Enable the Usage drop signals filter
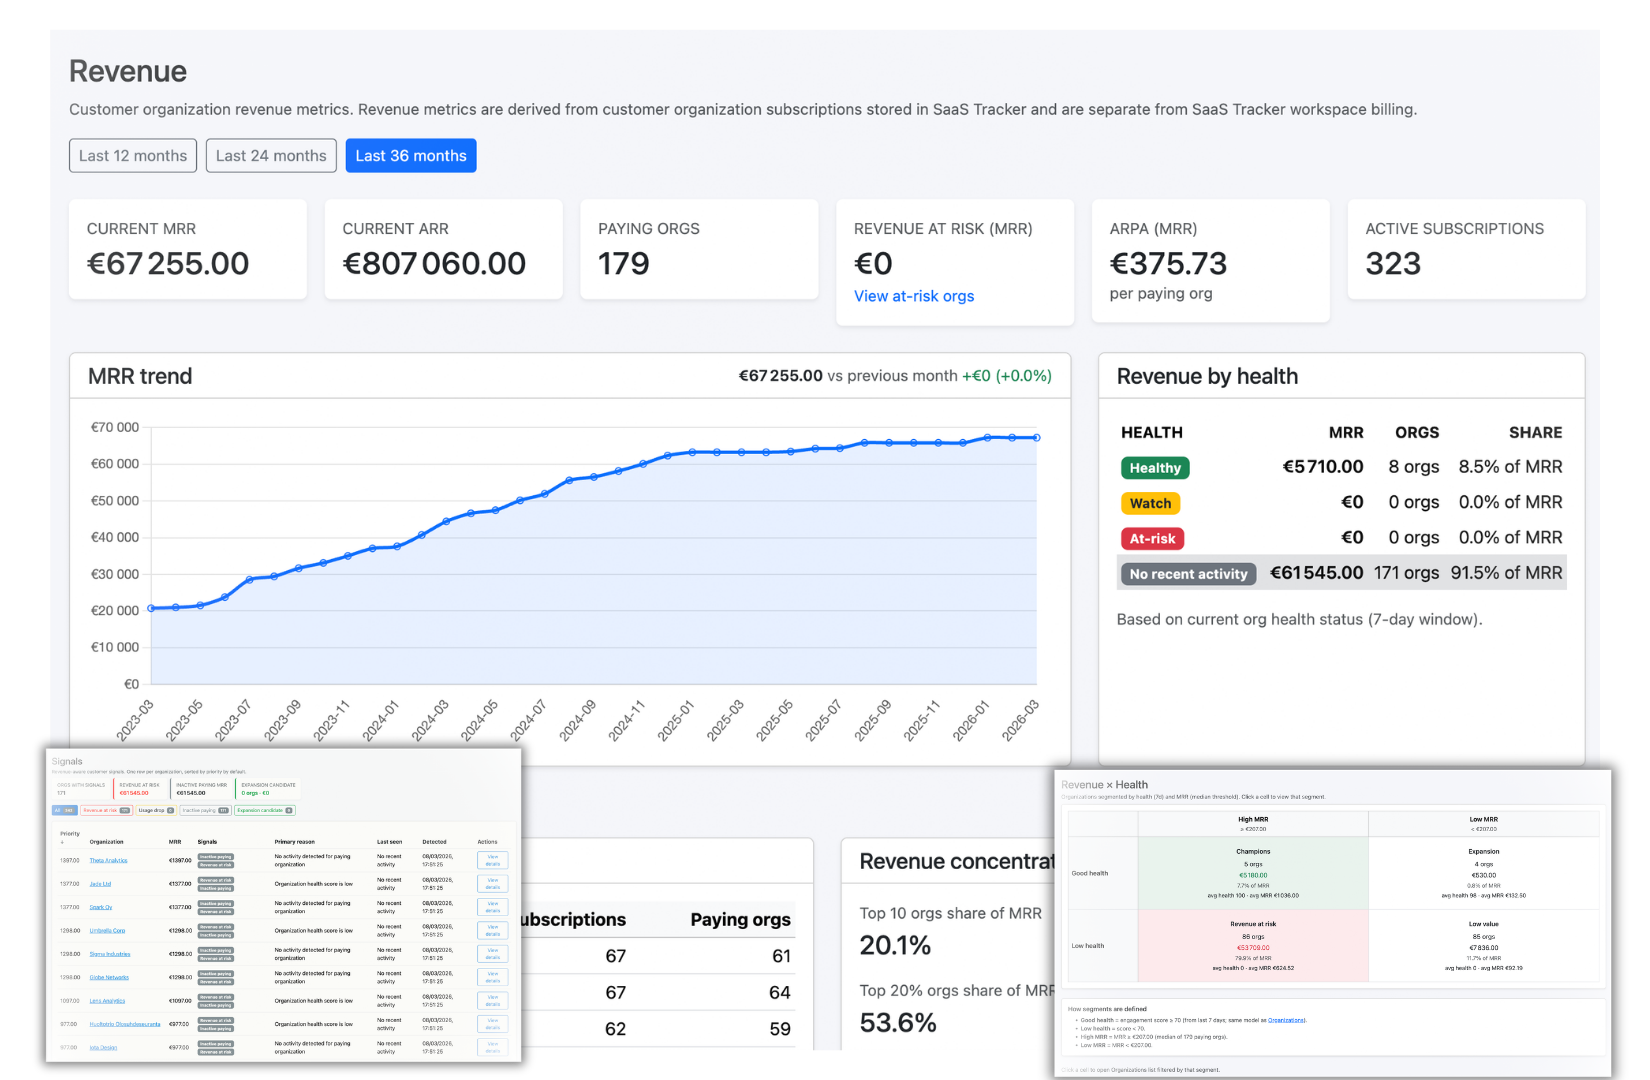Screen dimensions: 1650x1080 click(155, 810)
